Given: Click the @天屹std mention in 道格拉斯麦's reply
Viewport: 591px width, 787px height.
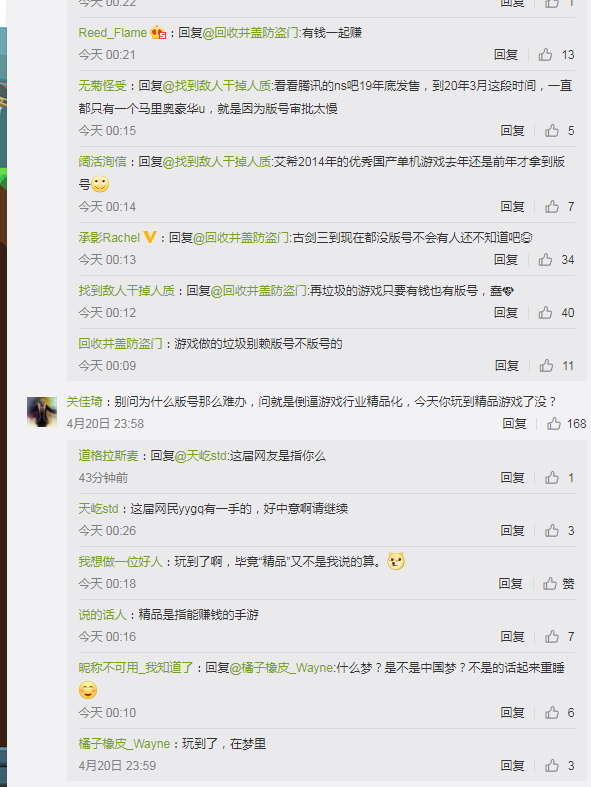Looking at the screenshot, I should click(201, 455).
